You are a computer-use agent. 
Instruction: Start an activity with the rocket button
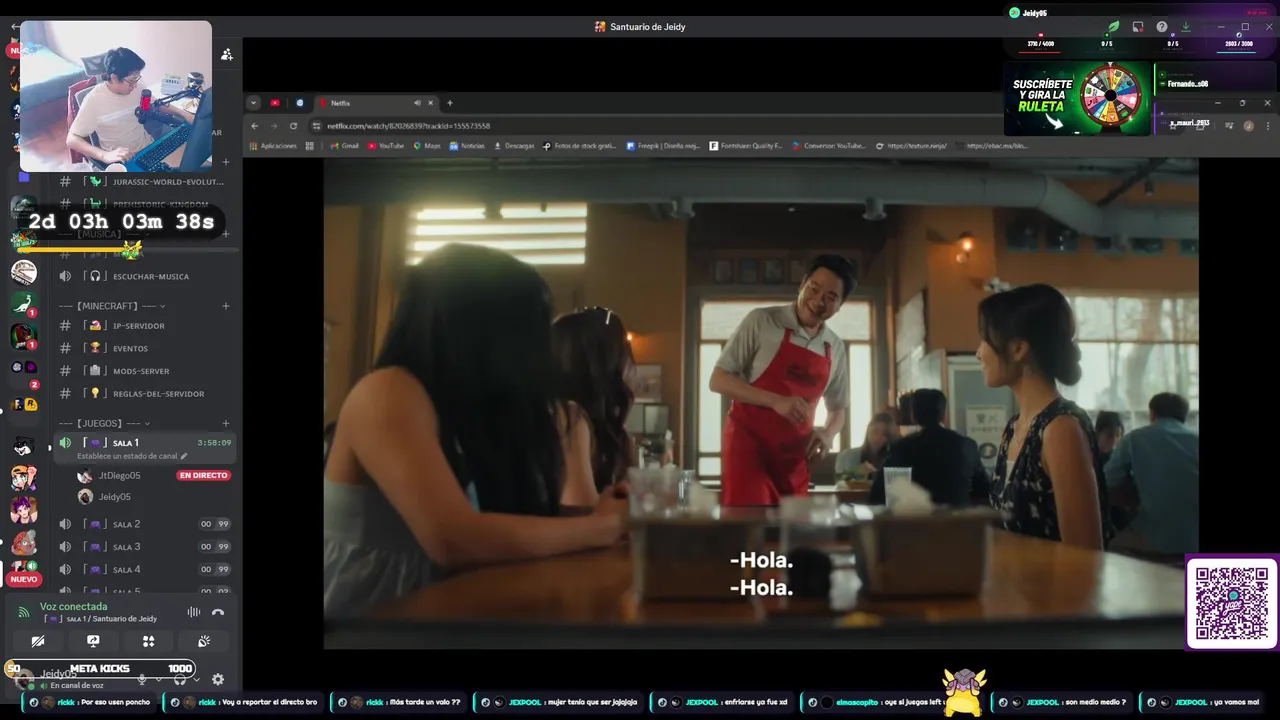click(x=148, y=641)
